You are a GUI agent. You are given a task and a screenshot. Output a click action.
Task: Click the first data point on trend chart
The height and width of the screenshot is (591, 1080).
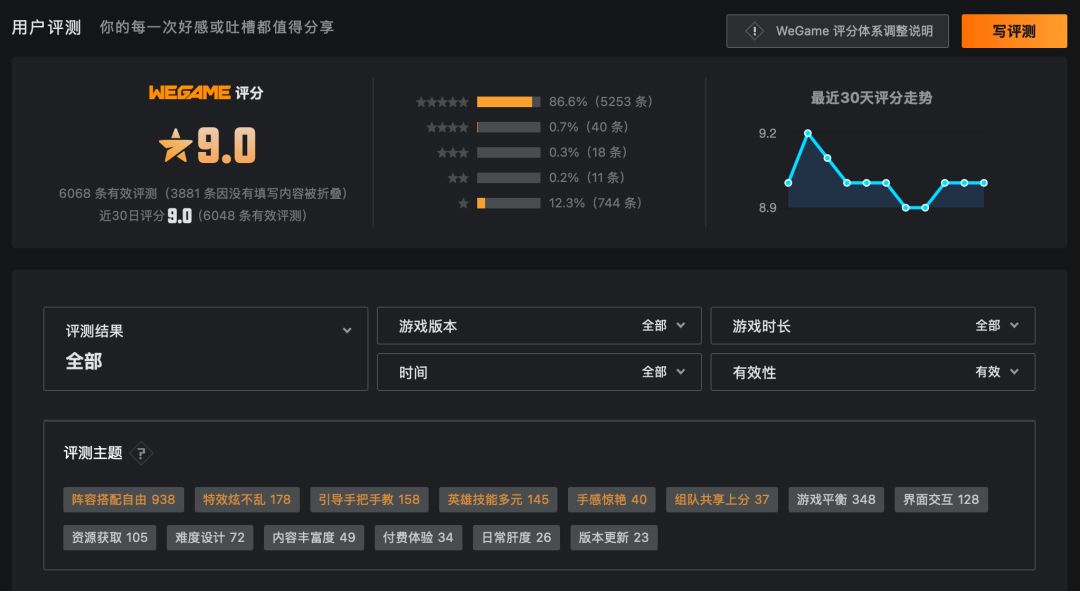point(789,183)
